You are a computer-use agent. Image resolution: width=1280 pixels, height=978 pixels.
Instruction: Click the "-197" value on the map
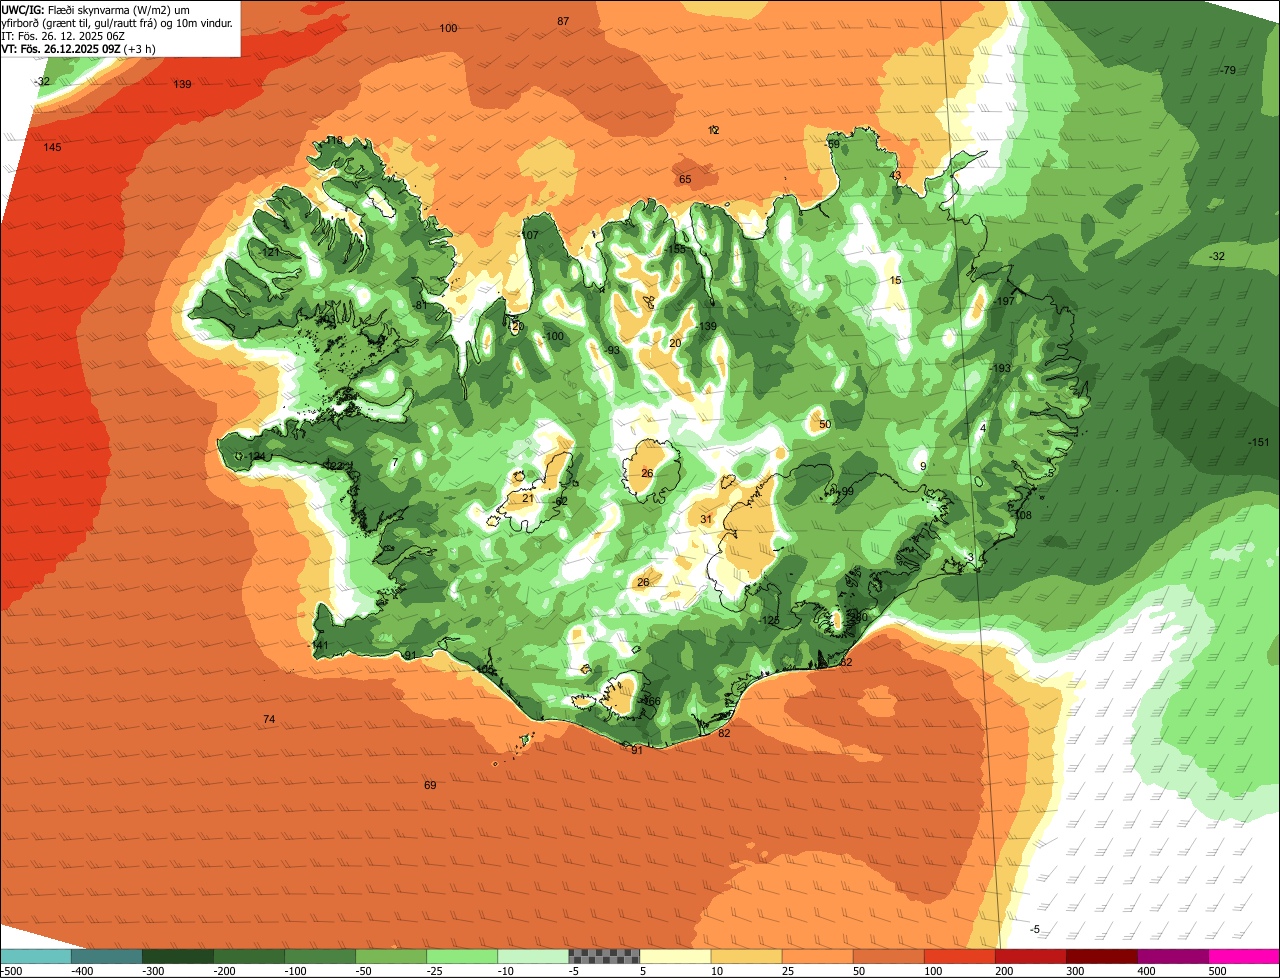1004,301
